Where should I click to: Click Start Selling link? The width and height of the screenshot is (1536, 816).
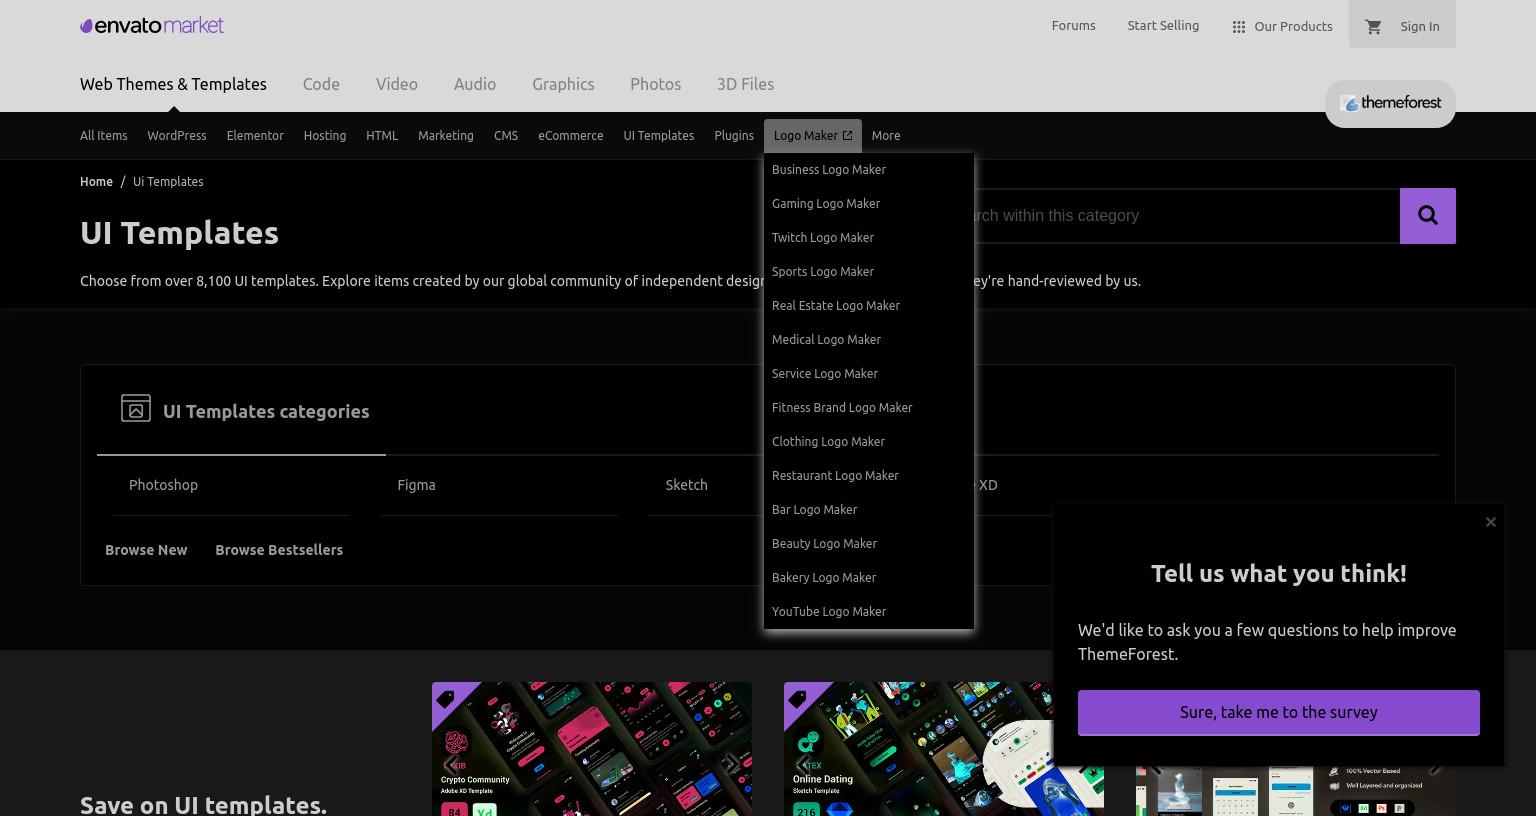1163,25
